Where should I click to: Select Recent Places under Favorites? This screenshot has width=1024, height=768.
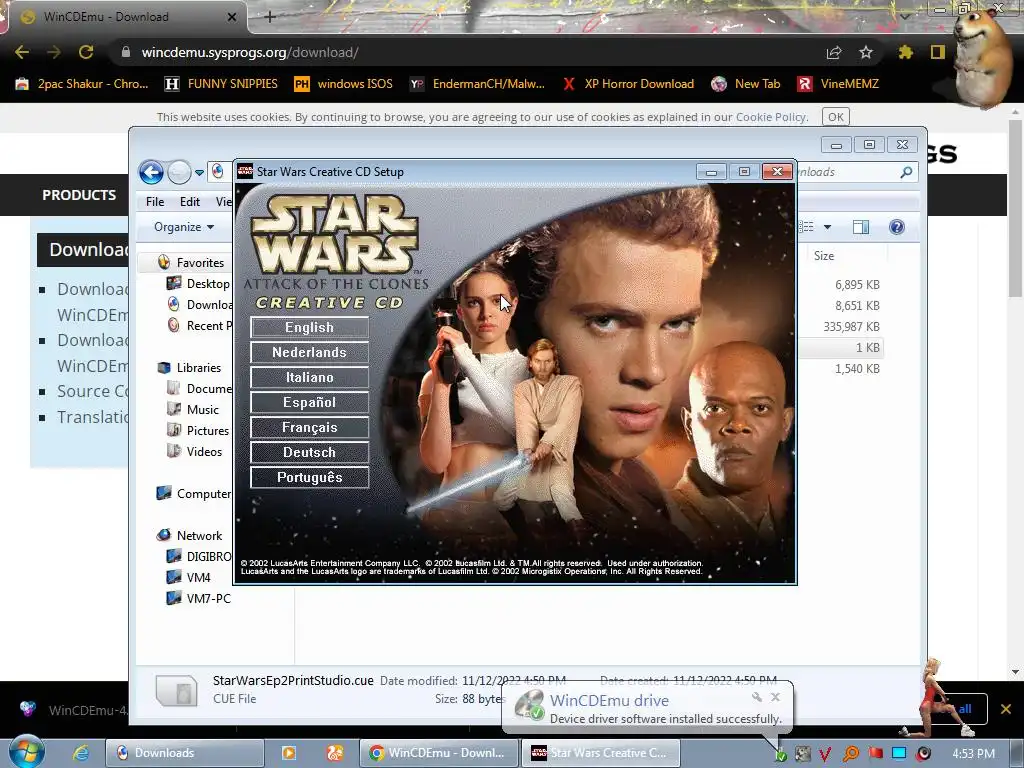[199, 325]
